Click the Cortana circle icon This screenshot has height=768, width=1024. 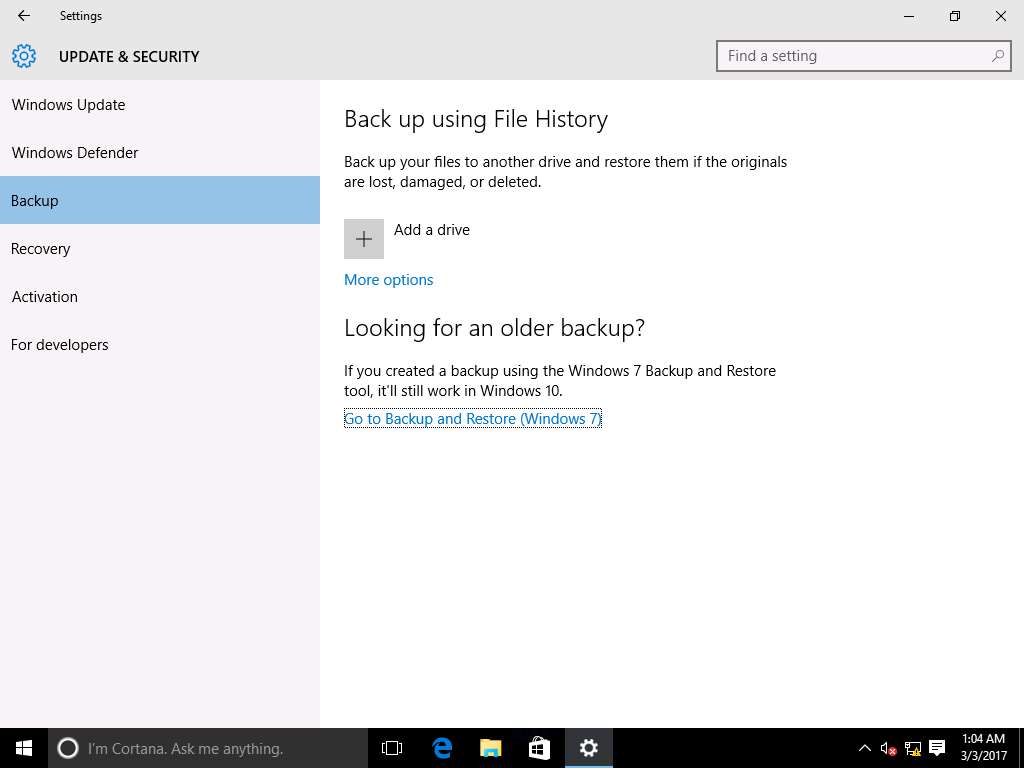point(68,748)
